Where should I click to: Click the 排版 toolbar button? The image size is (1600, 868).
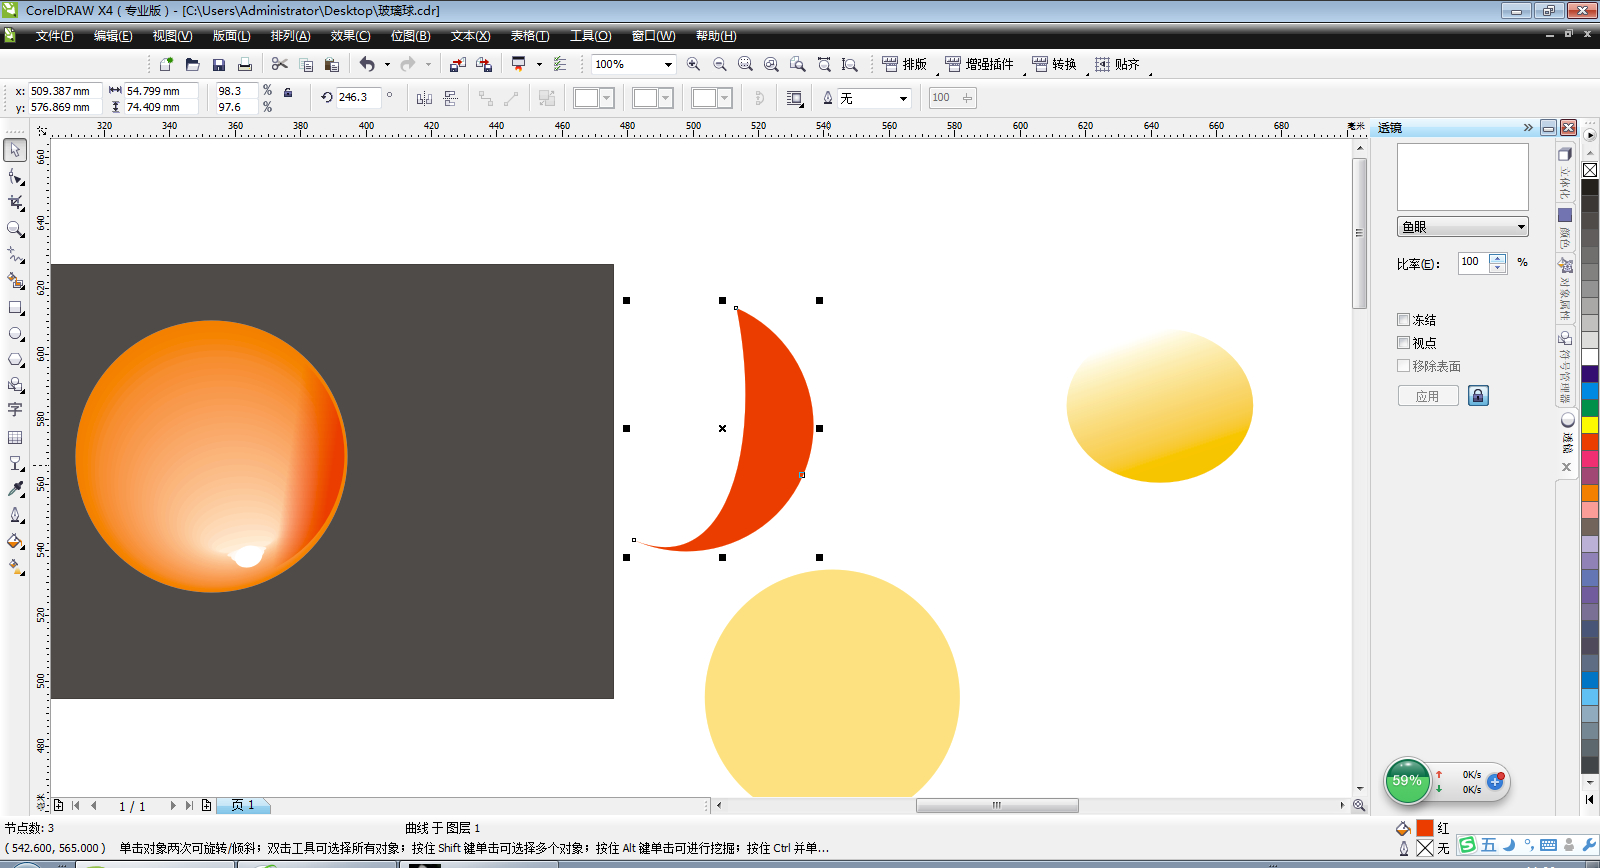pos(904,64)
